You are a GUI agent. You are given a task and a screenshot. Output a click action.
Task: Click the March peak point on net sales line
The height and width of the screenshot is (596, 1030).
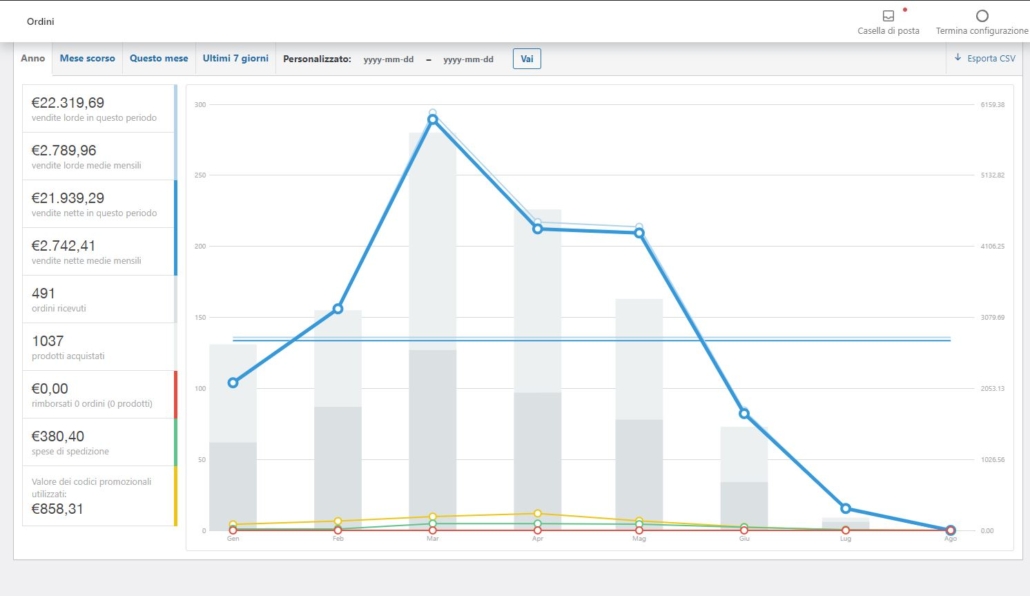point(433,120)
